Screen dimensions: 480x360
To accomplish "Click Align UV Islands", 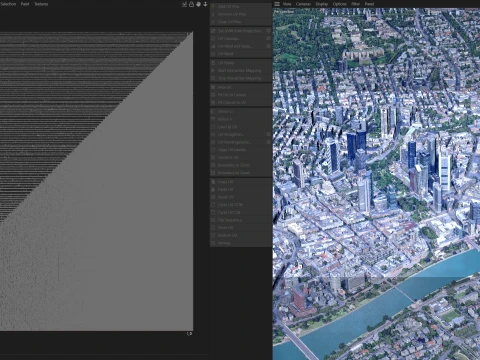I will point(241,150).
